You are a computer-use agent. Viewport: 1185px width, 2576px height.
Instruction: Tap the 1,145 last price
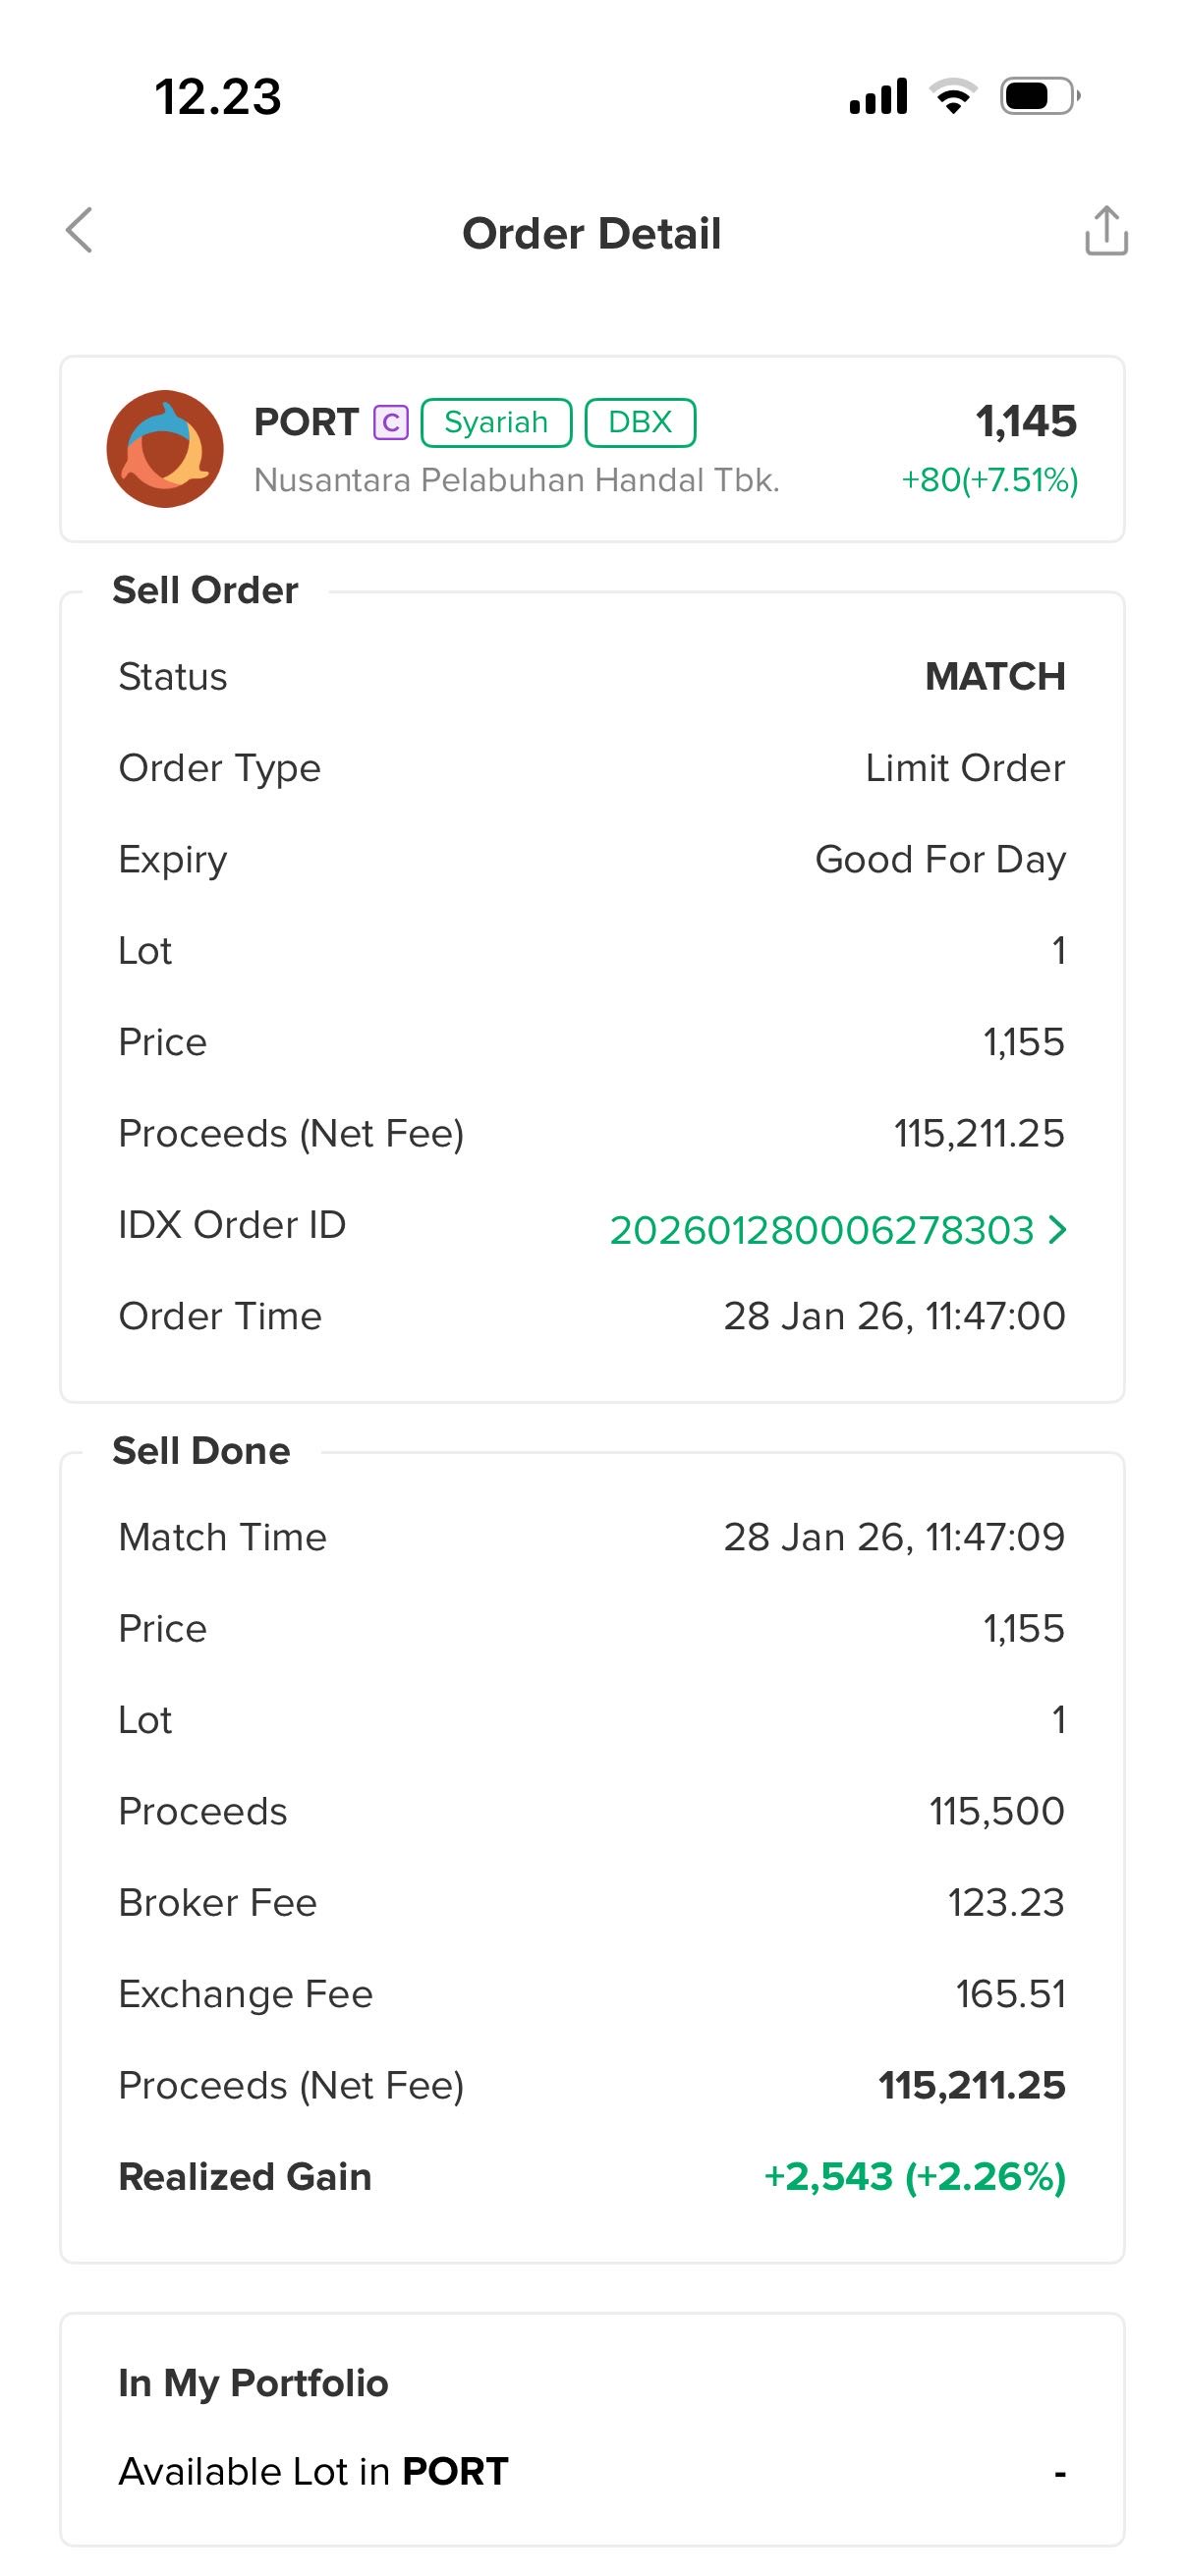click(x=1026, y=421)
